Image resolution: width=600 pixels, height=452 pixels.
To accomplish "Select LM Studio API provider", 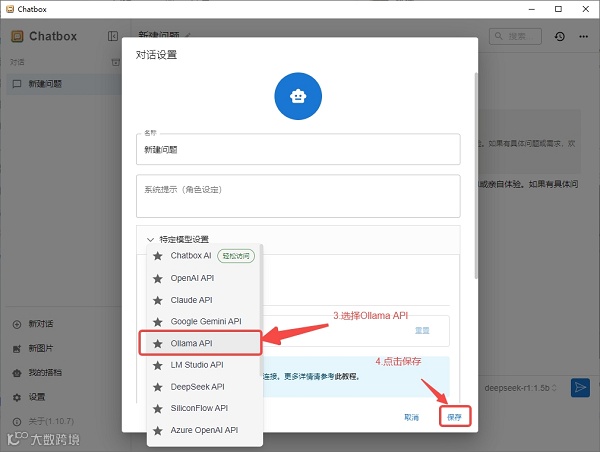I will (204, 365).
